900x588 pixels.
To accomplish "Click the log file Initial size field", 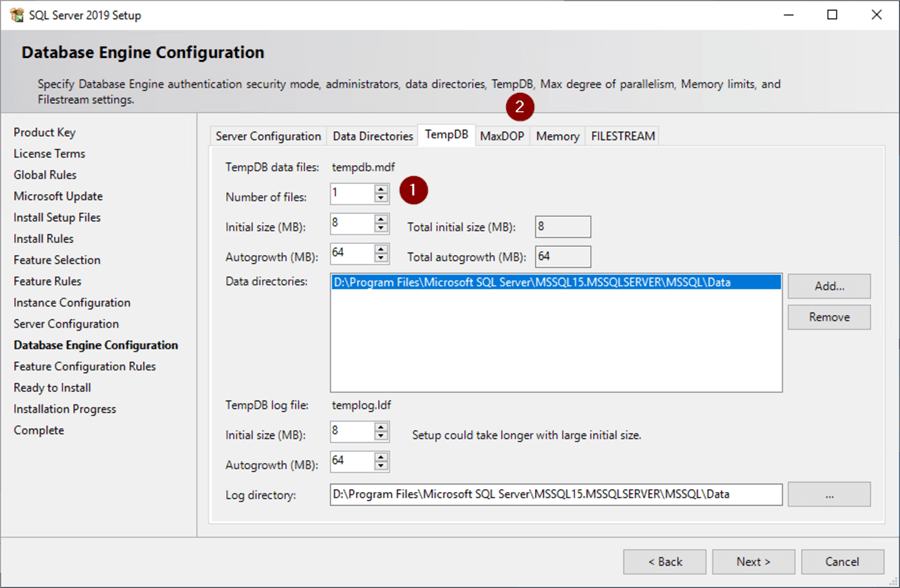I will pos(352,431).
